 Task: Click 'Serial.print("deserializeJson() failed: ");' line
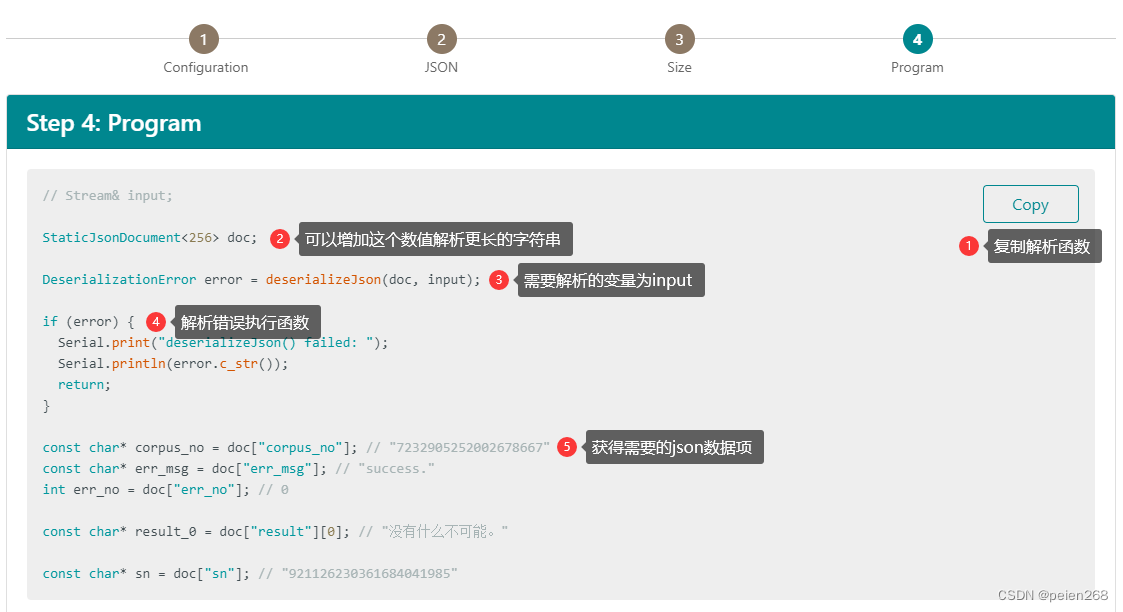(223, 342)
